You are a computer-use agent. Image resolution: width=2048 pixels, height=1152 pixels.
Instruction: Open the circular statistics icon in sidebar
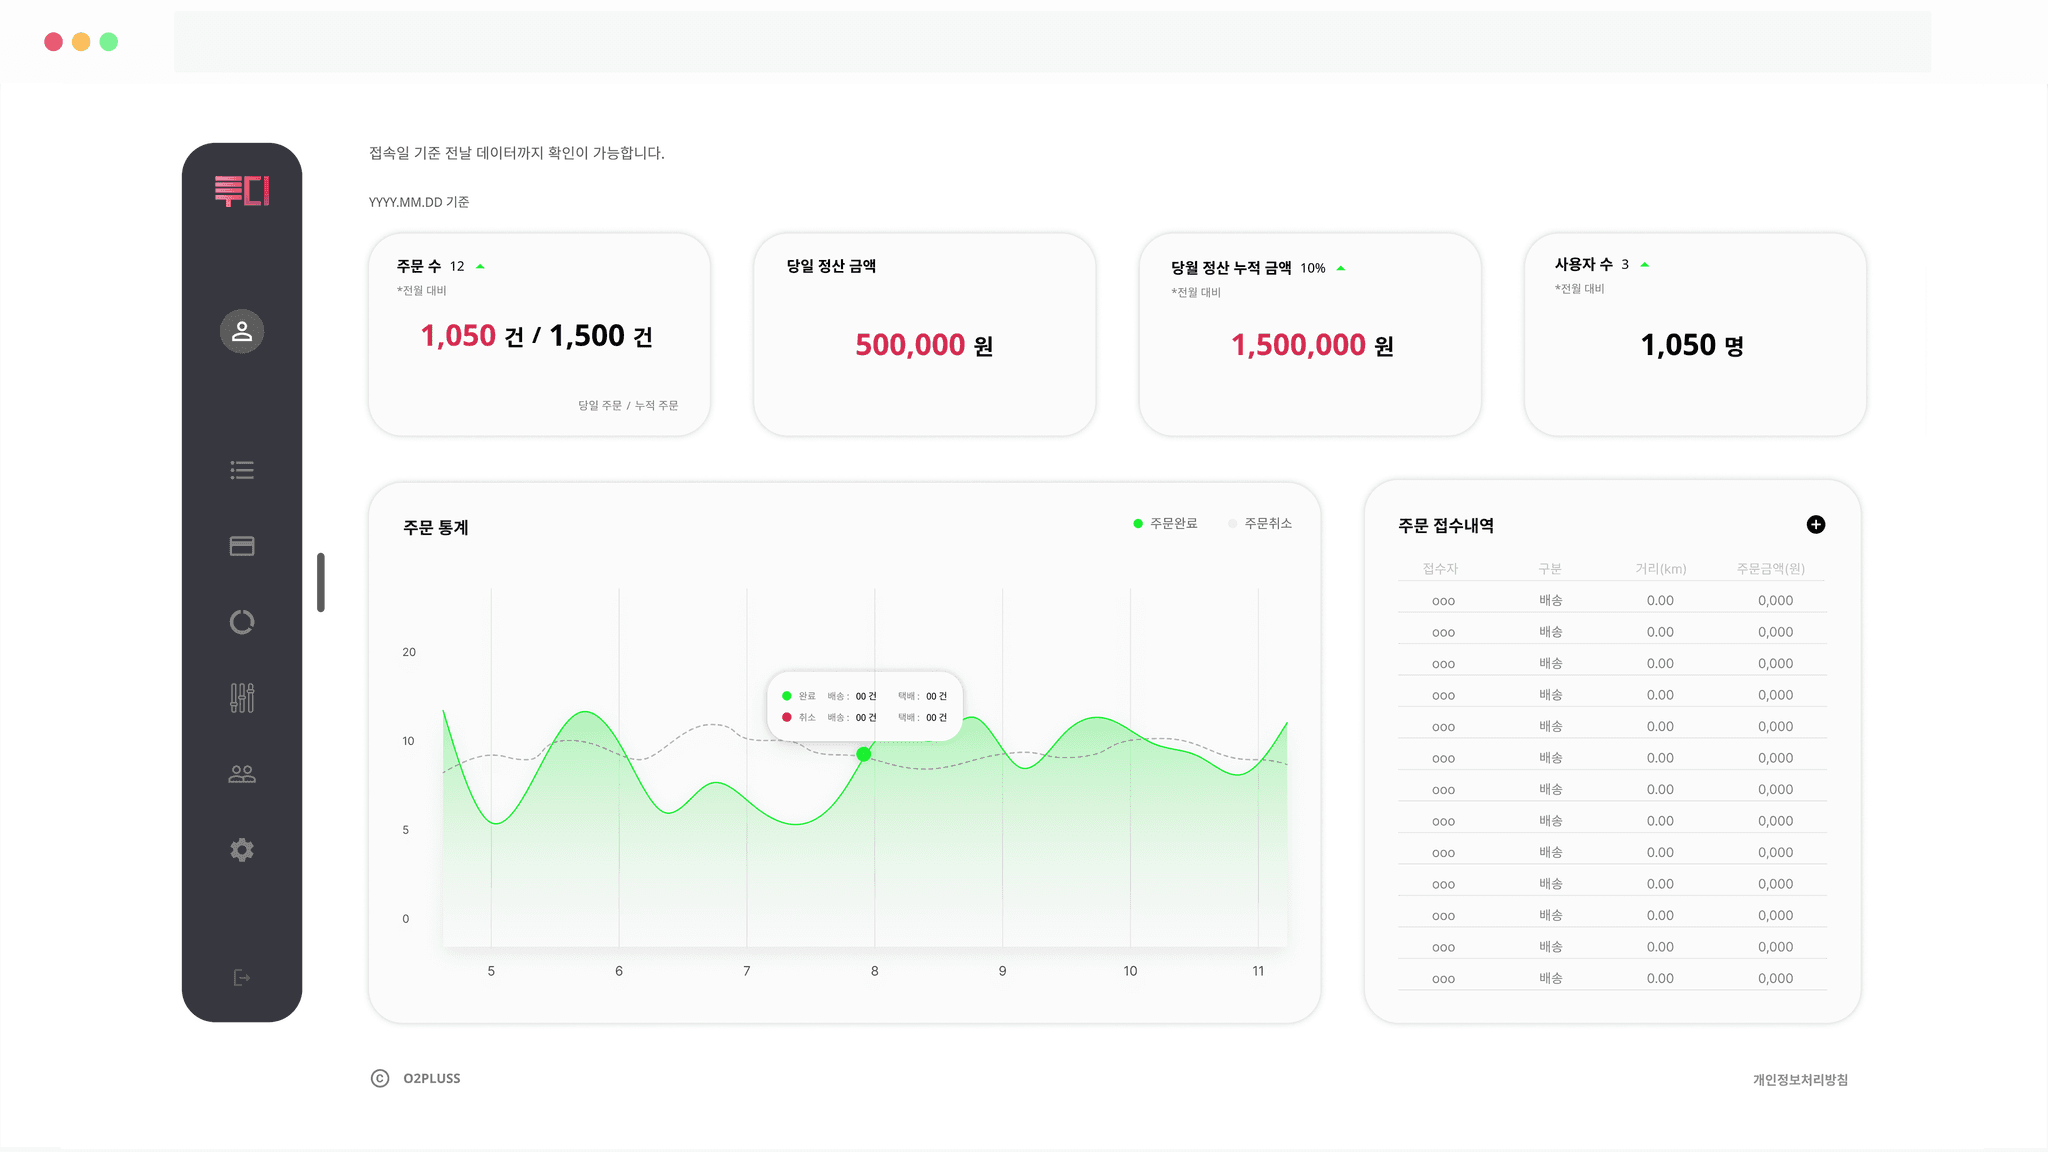click(242, 622)
